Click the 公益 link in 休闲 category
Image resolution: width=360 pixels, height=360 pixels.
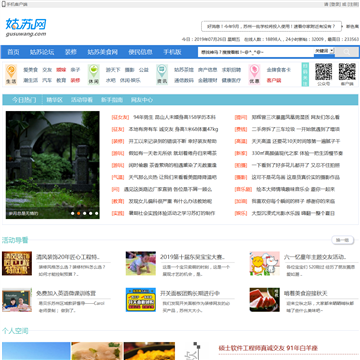[x=144, y=70]
